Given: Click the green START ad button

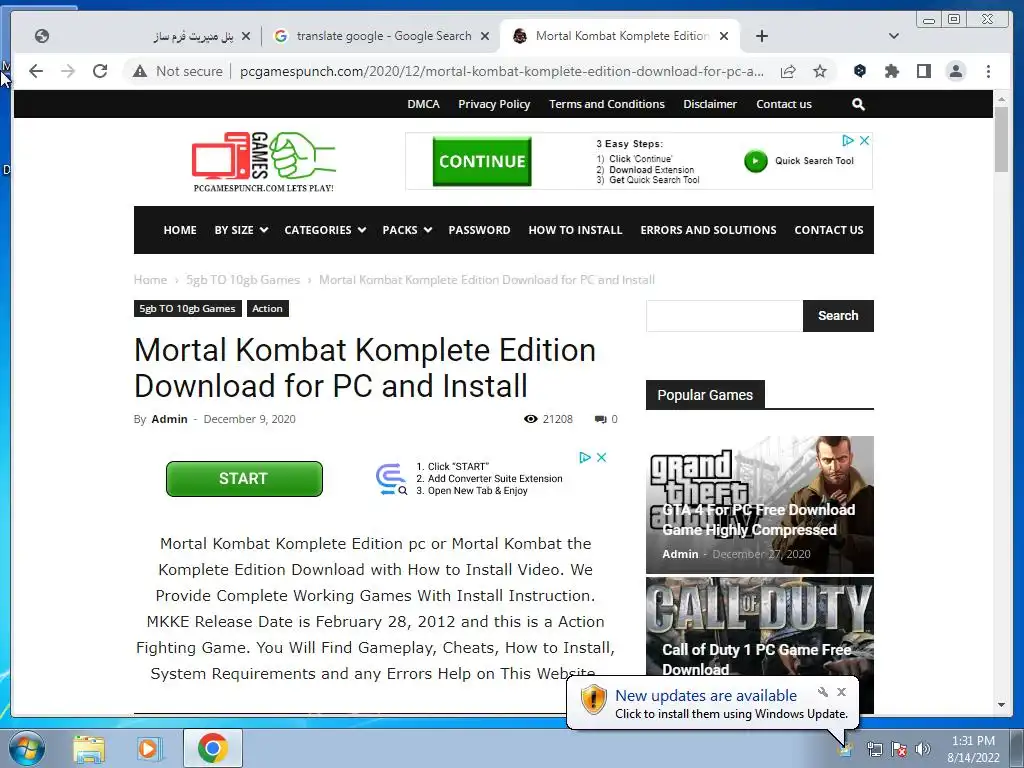Looking at the screenshot, I should point(244,479).
